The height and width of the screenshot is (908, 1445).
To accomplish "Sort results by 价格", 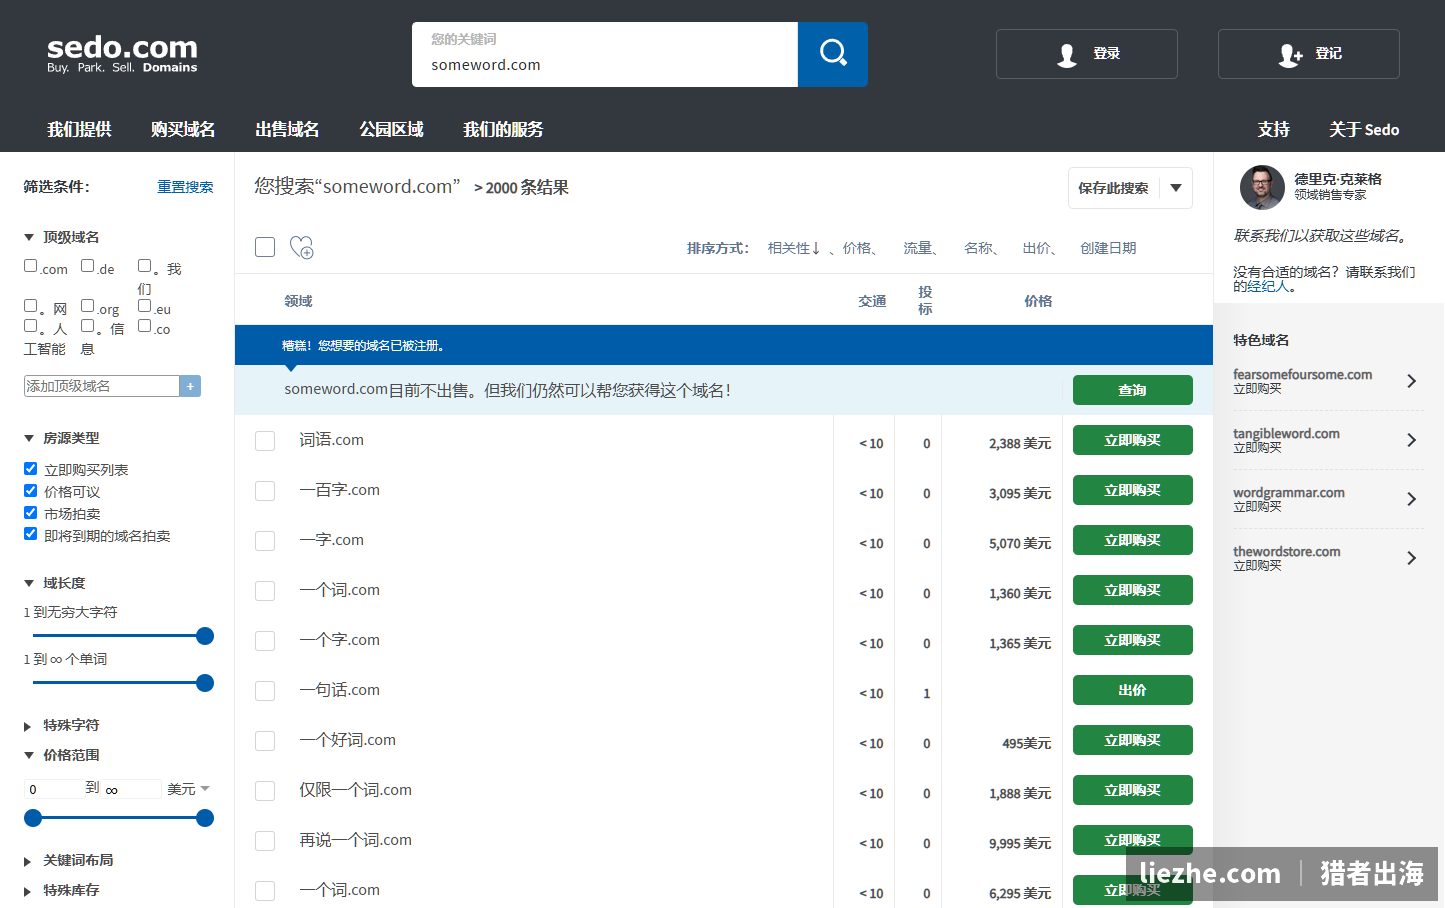I will (x=857, y=248).
